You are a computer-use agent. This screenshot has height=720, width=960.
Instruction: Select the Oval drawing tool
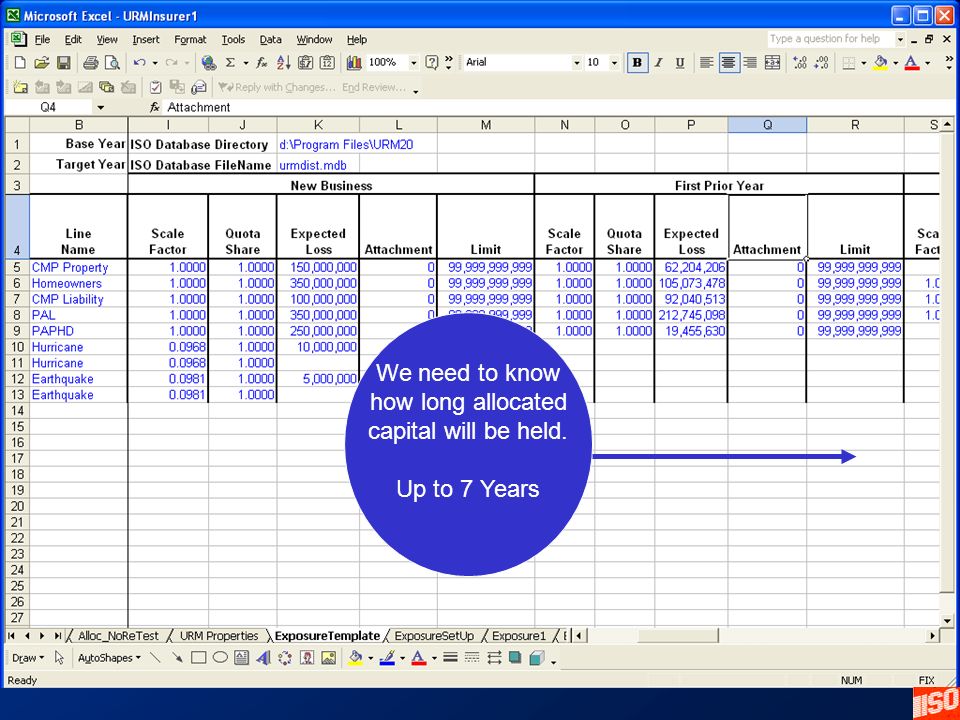coord(220,658)
